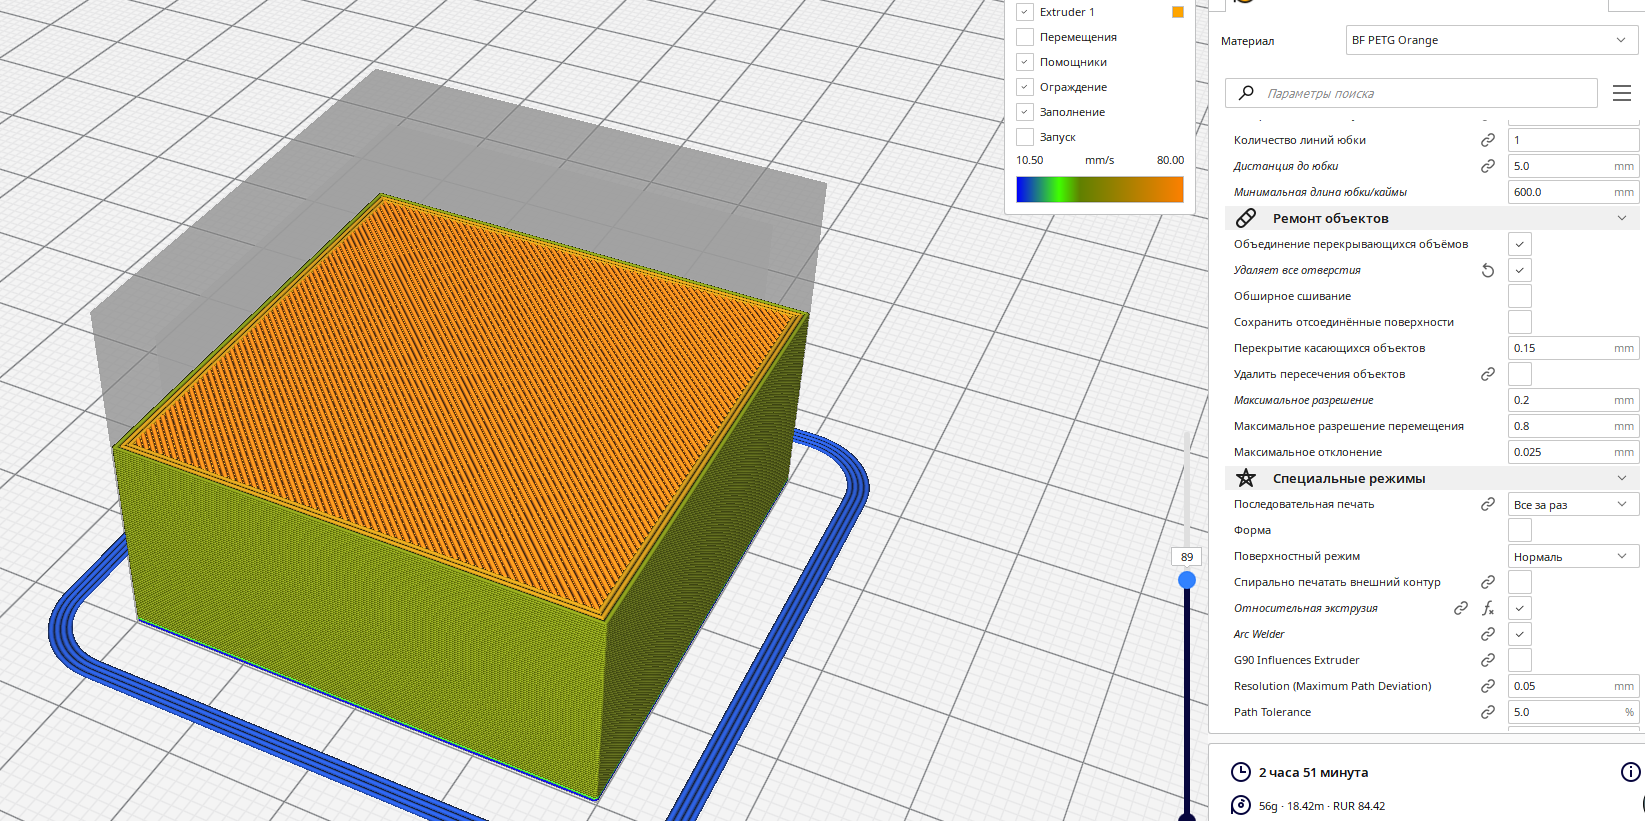The height and width of the screenshot is (821, 1645).
Task: Toggle Extruder 1 visibility checkbox
Action: coord(1025,12)
